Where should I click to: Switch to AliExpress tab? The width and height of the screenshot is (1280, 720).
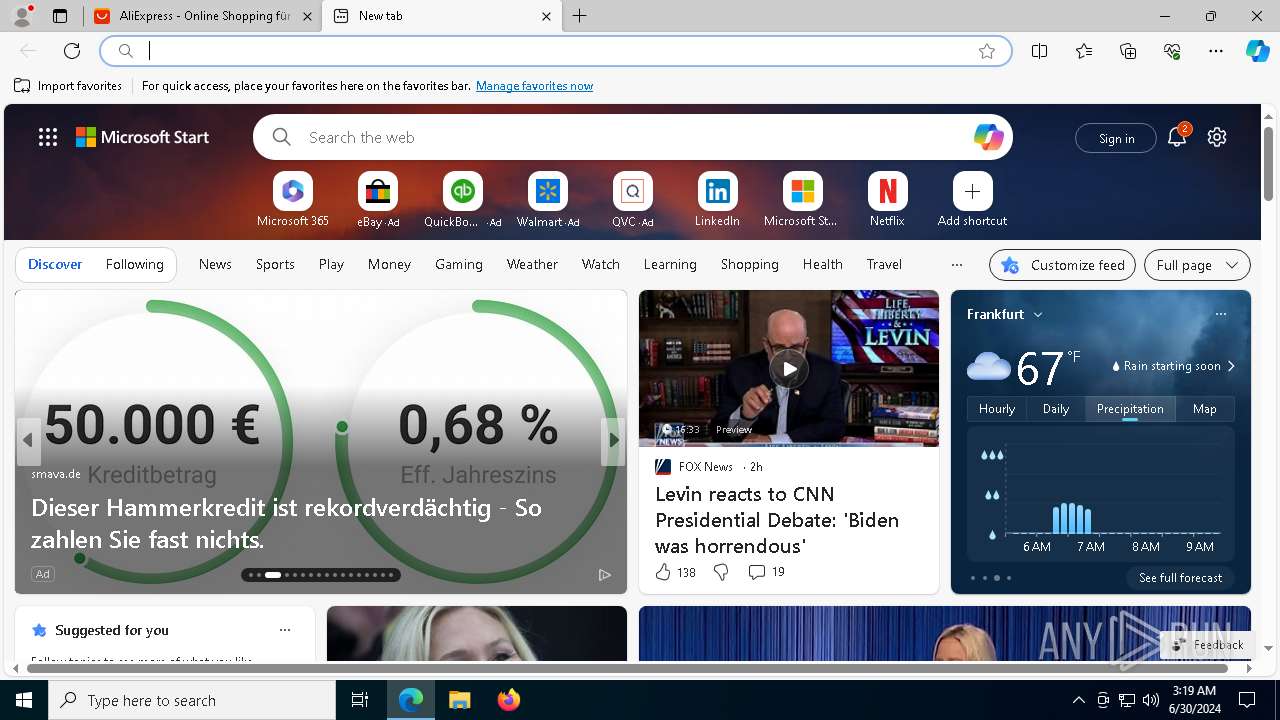click(x=202, y=16)
